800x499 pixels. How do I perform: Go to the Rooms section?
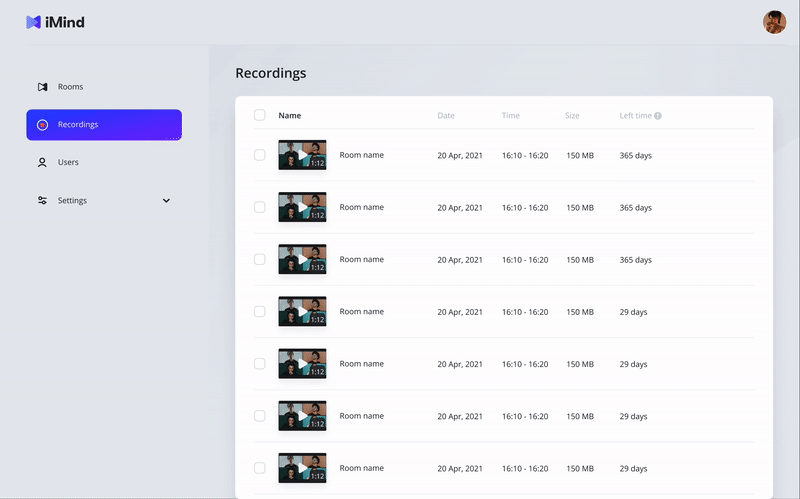(70, 87)
